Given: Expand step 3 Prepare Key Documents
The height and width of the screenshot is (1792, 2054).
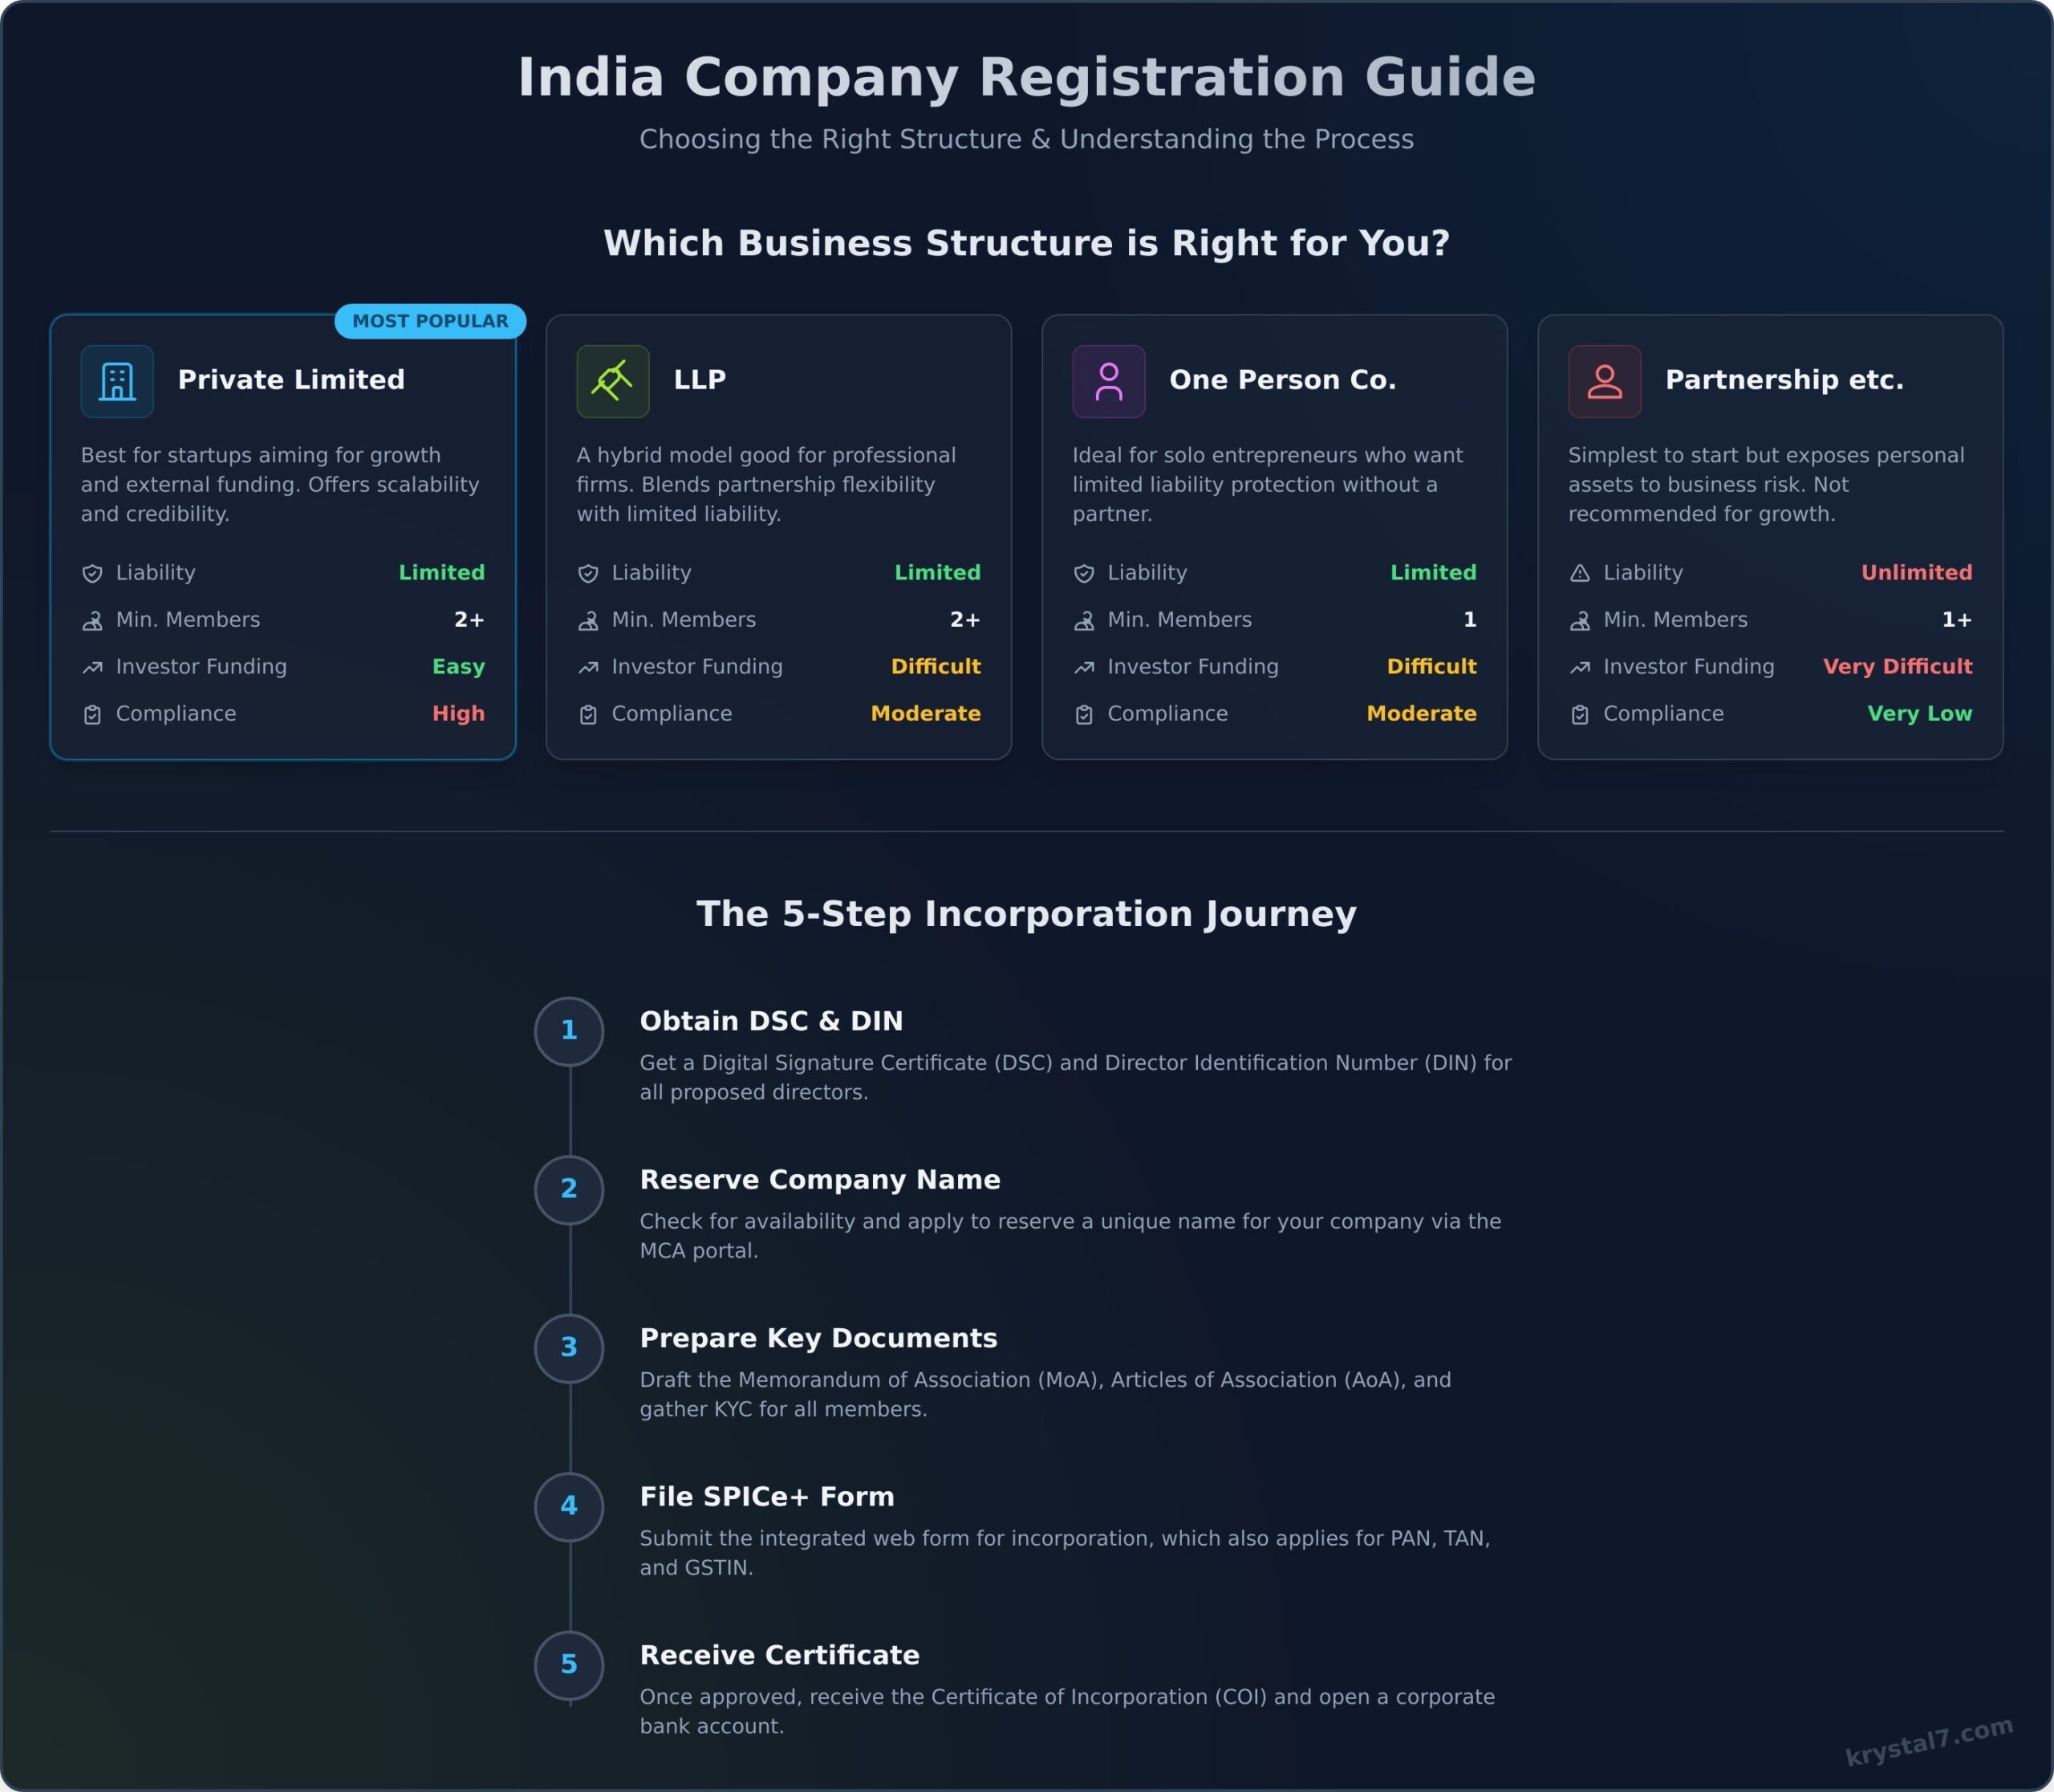Looking at the screenshot, I should tap(818, 1338).
